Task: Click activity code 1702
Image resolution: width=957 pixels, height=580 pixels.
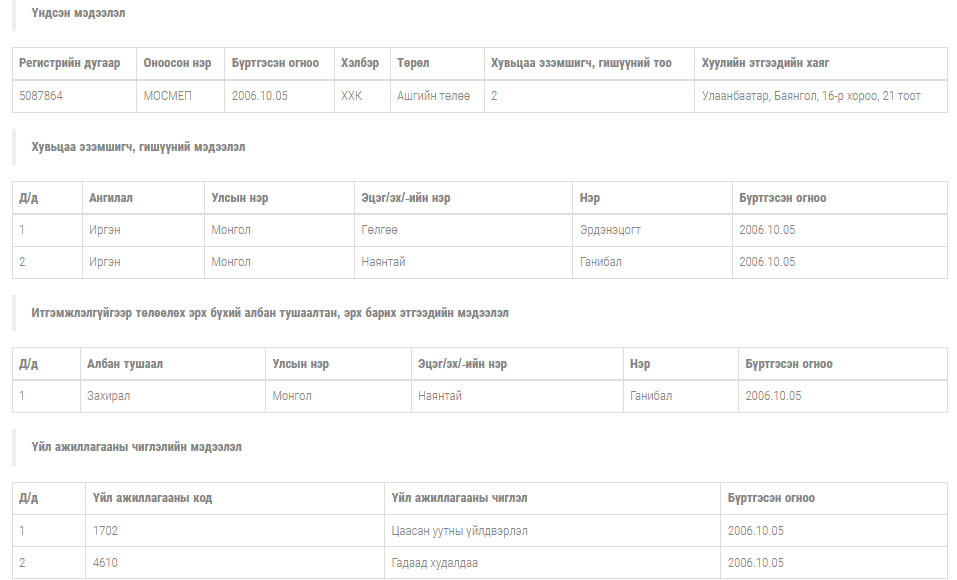Action: click(x=105, y=531)
